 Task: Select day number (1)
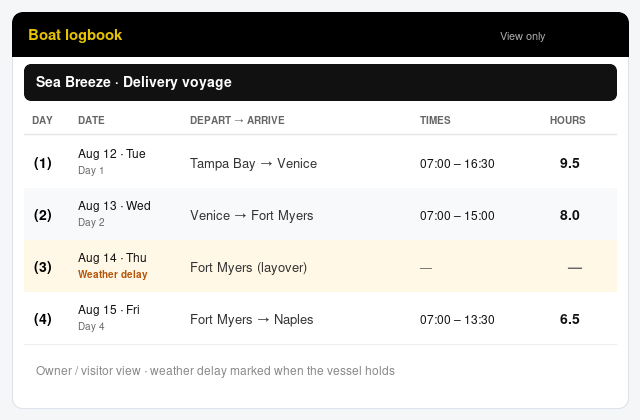[42, 163]
